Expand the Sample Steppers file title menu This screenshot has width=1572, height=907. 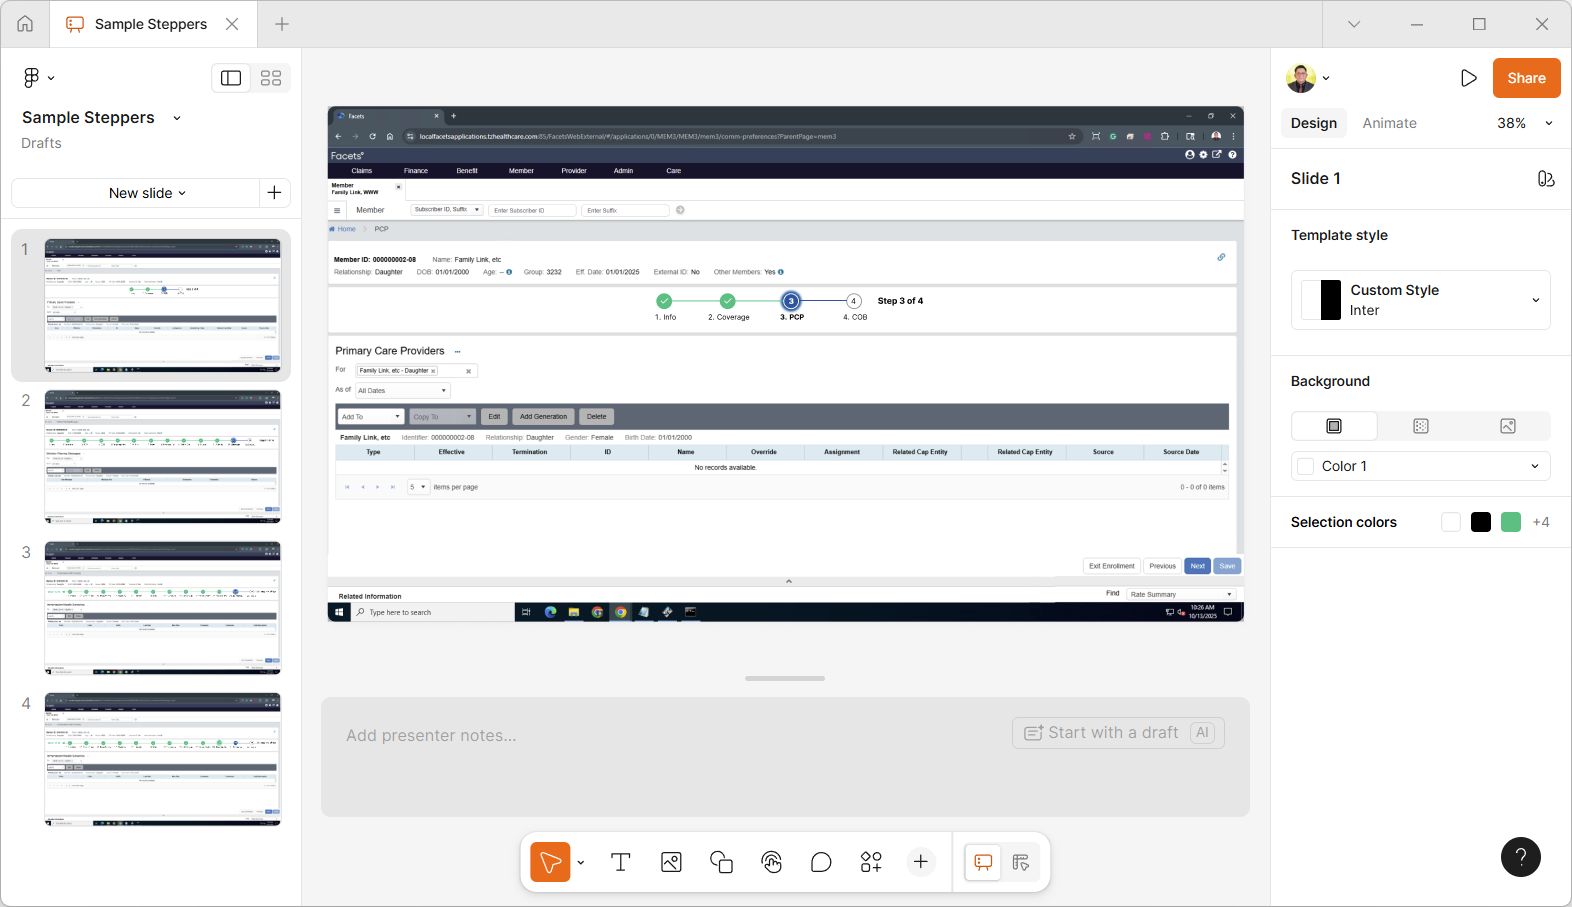(177, 118)
